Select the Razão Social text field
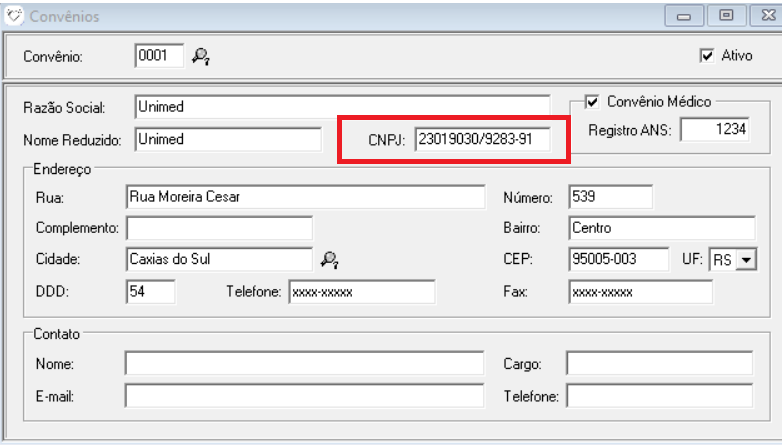The image size is (782, 445). tap(341, 107)
